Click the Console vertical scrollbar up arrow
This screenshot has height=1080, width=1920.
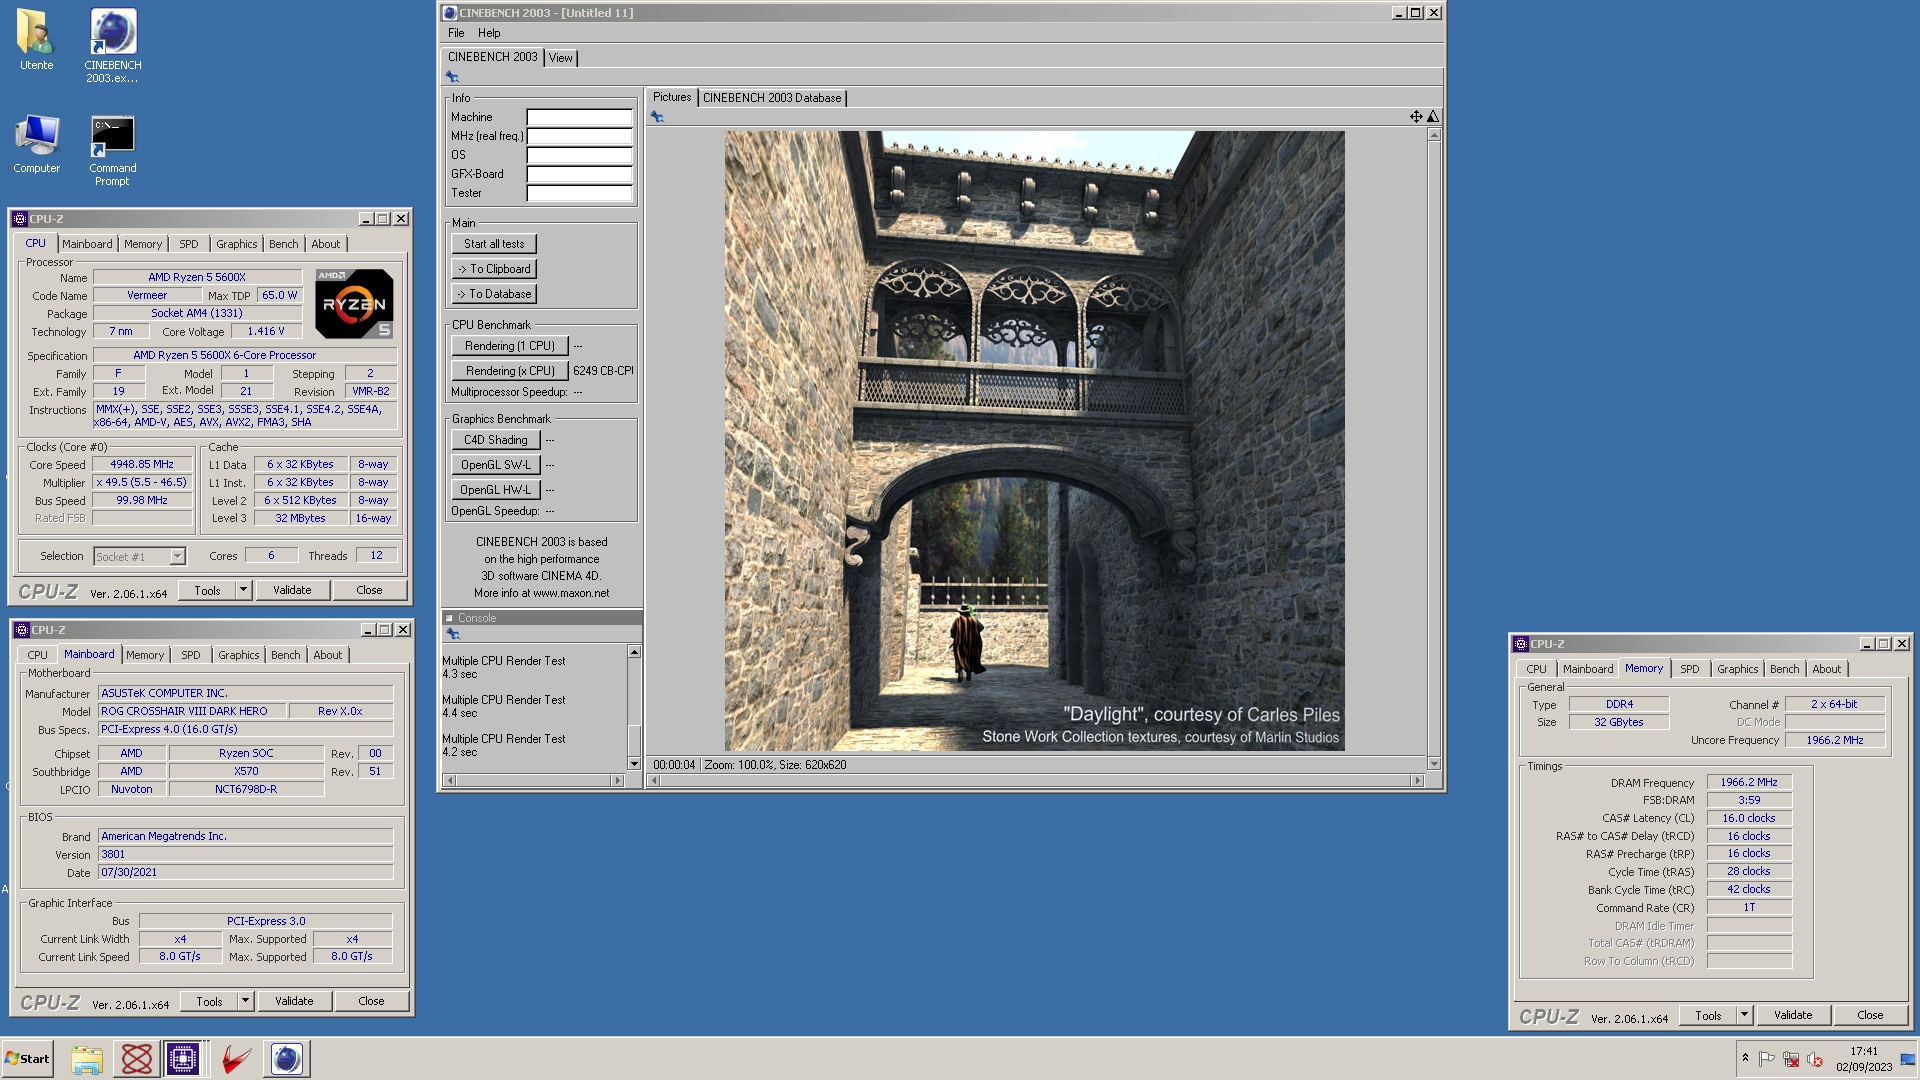[634, 652]
